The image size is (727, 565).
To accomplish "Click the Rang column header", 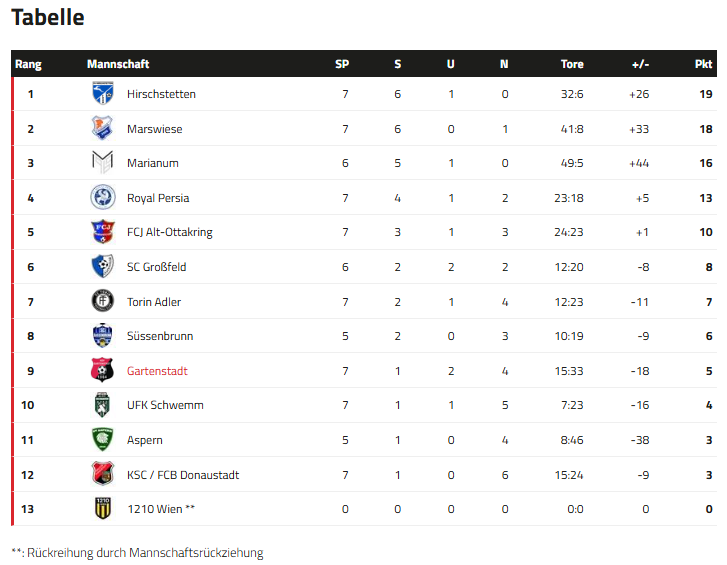I will [x=28, y=64].
